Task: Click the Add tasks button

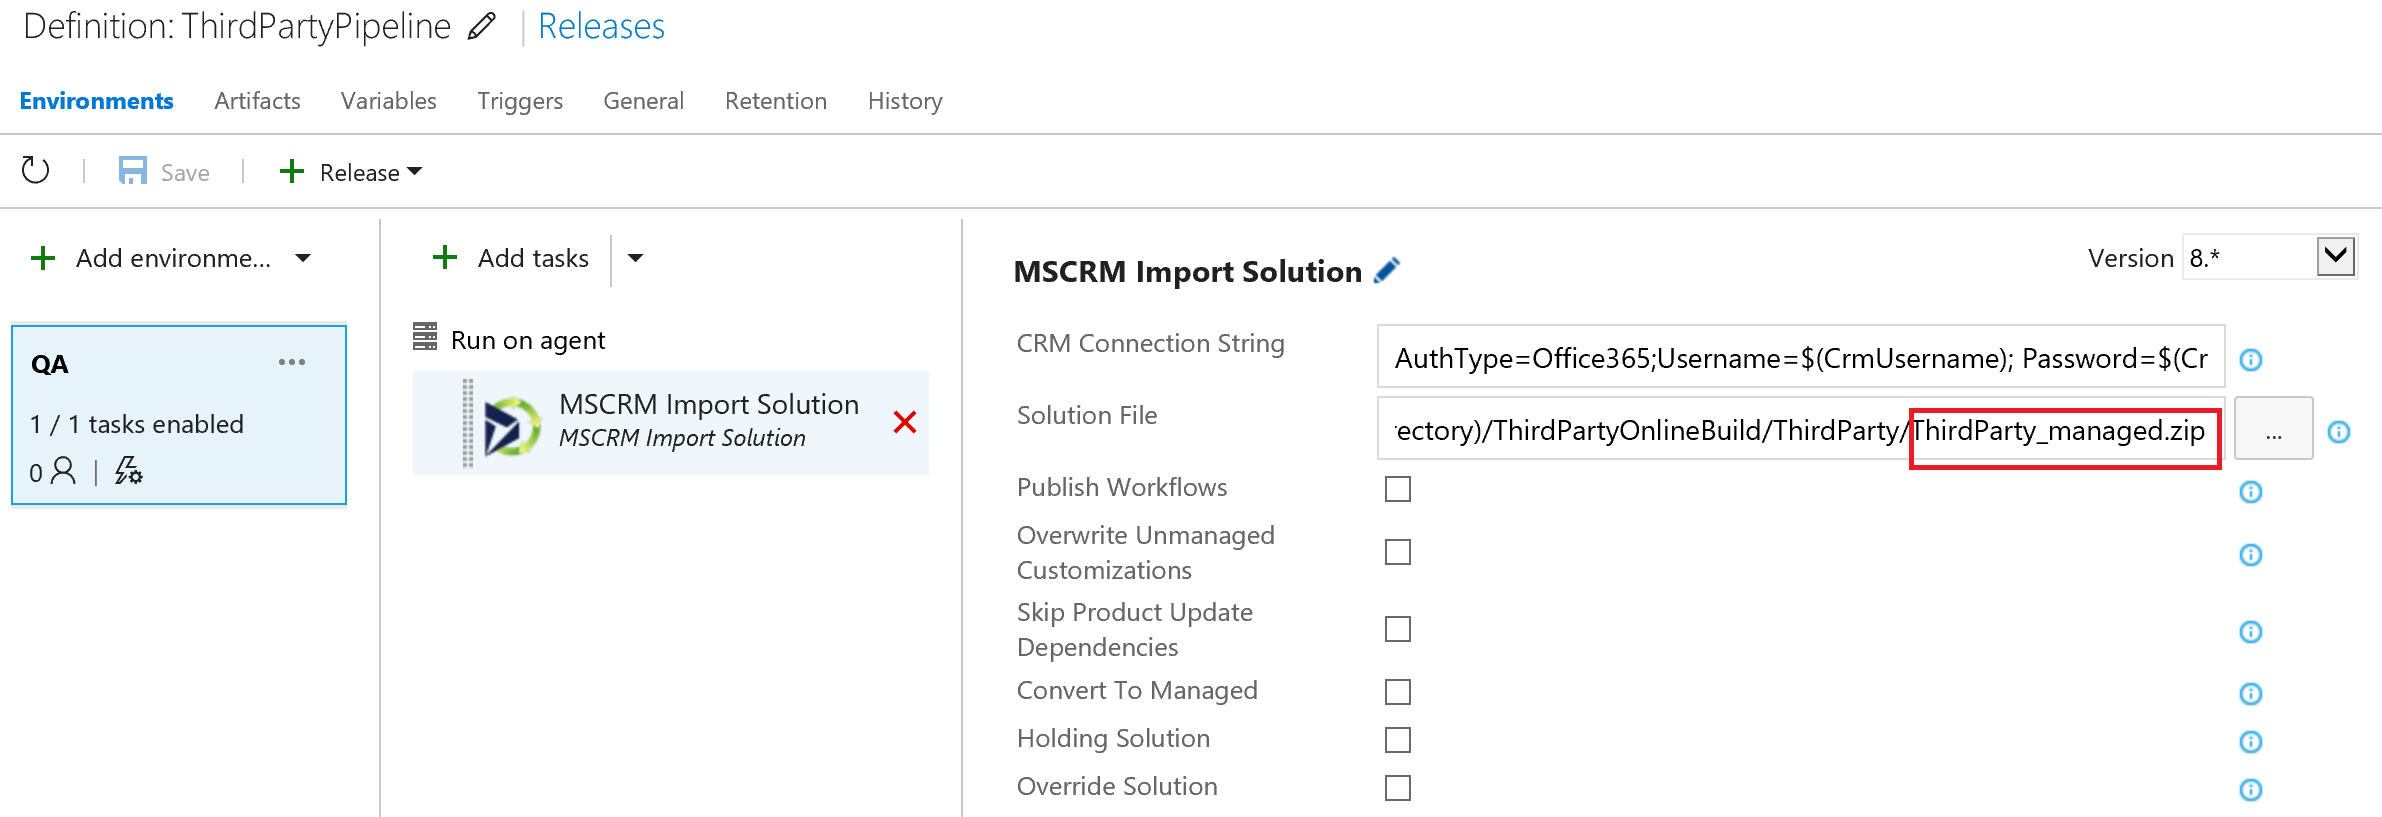Action: coord(511,258)
